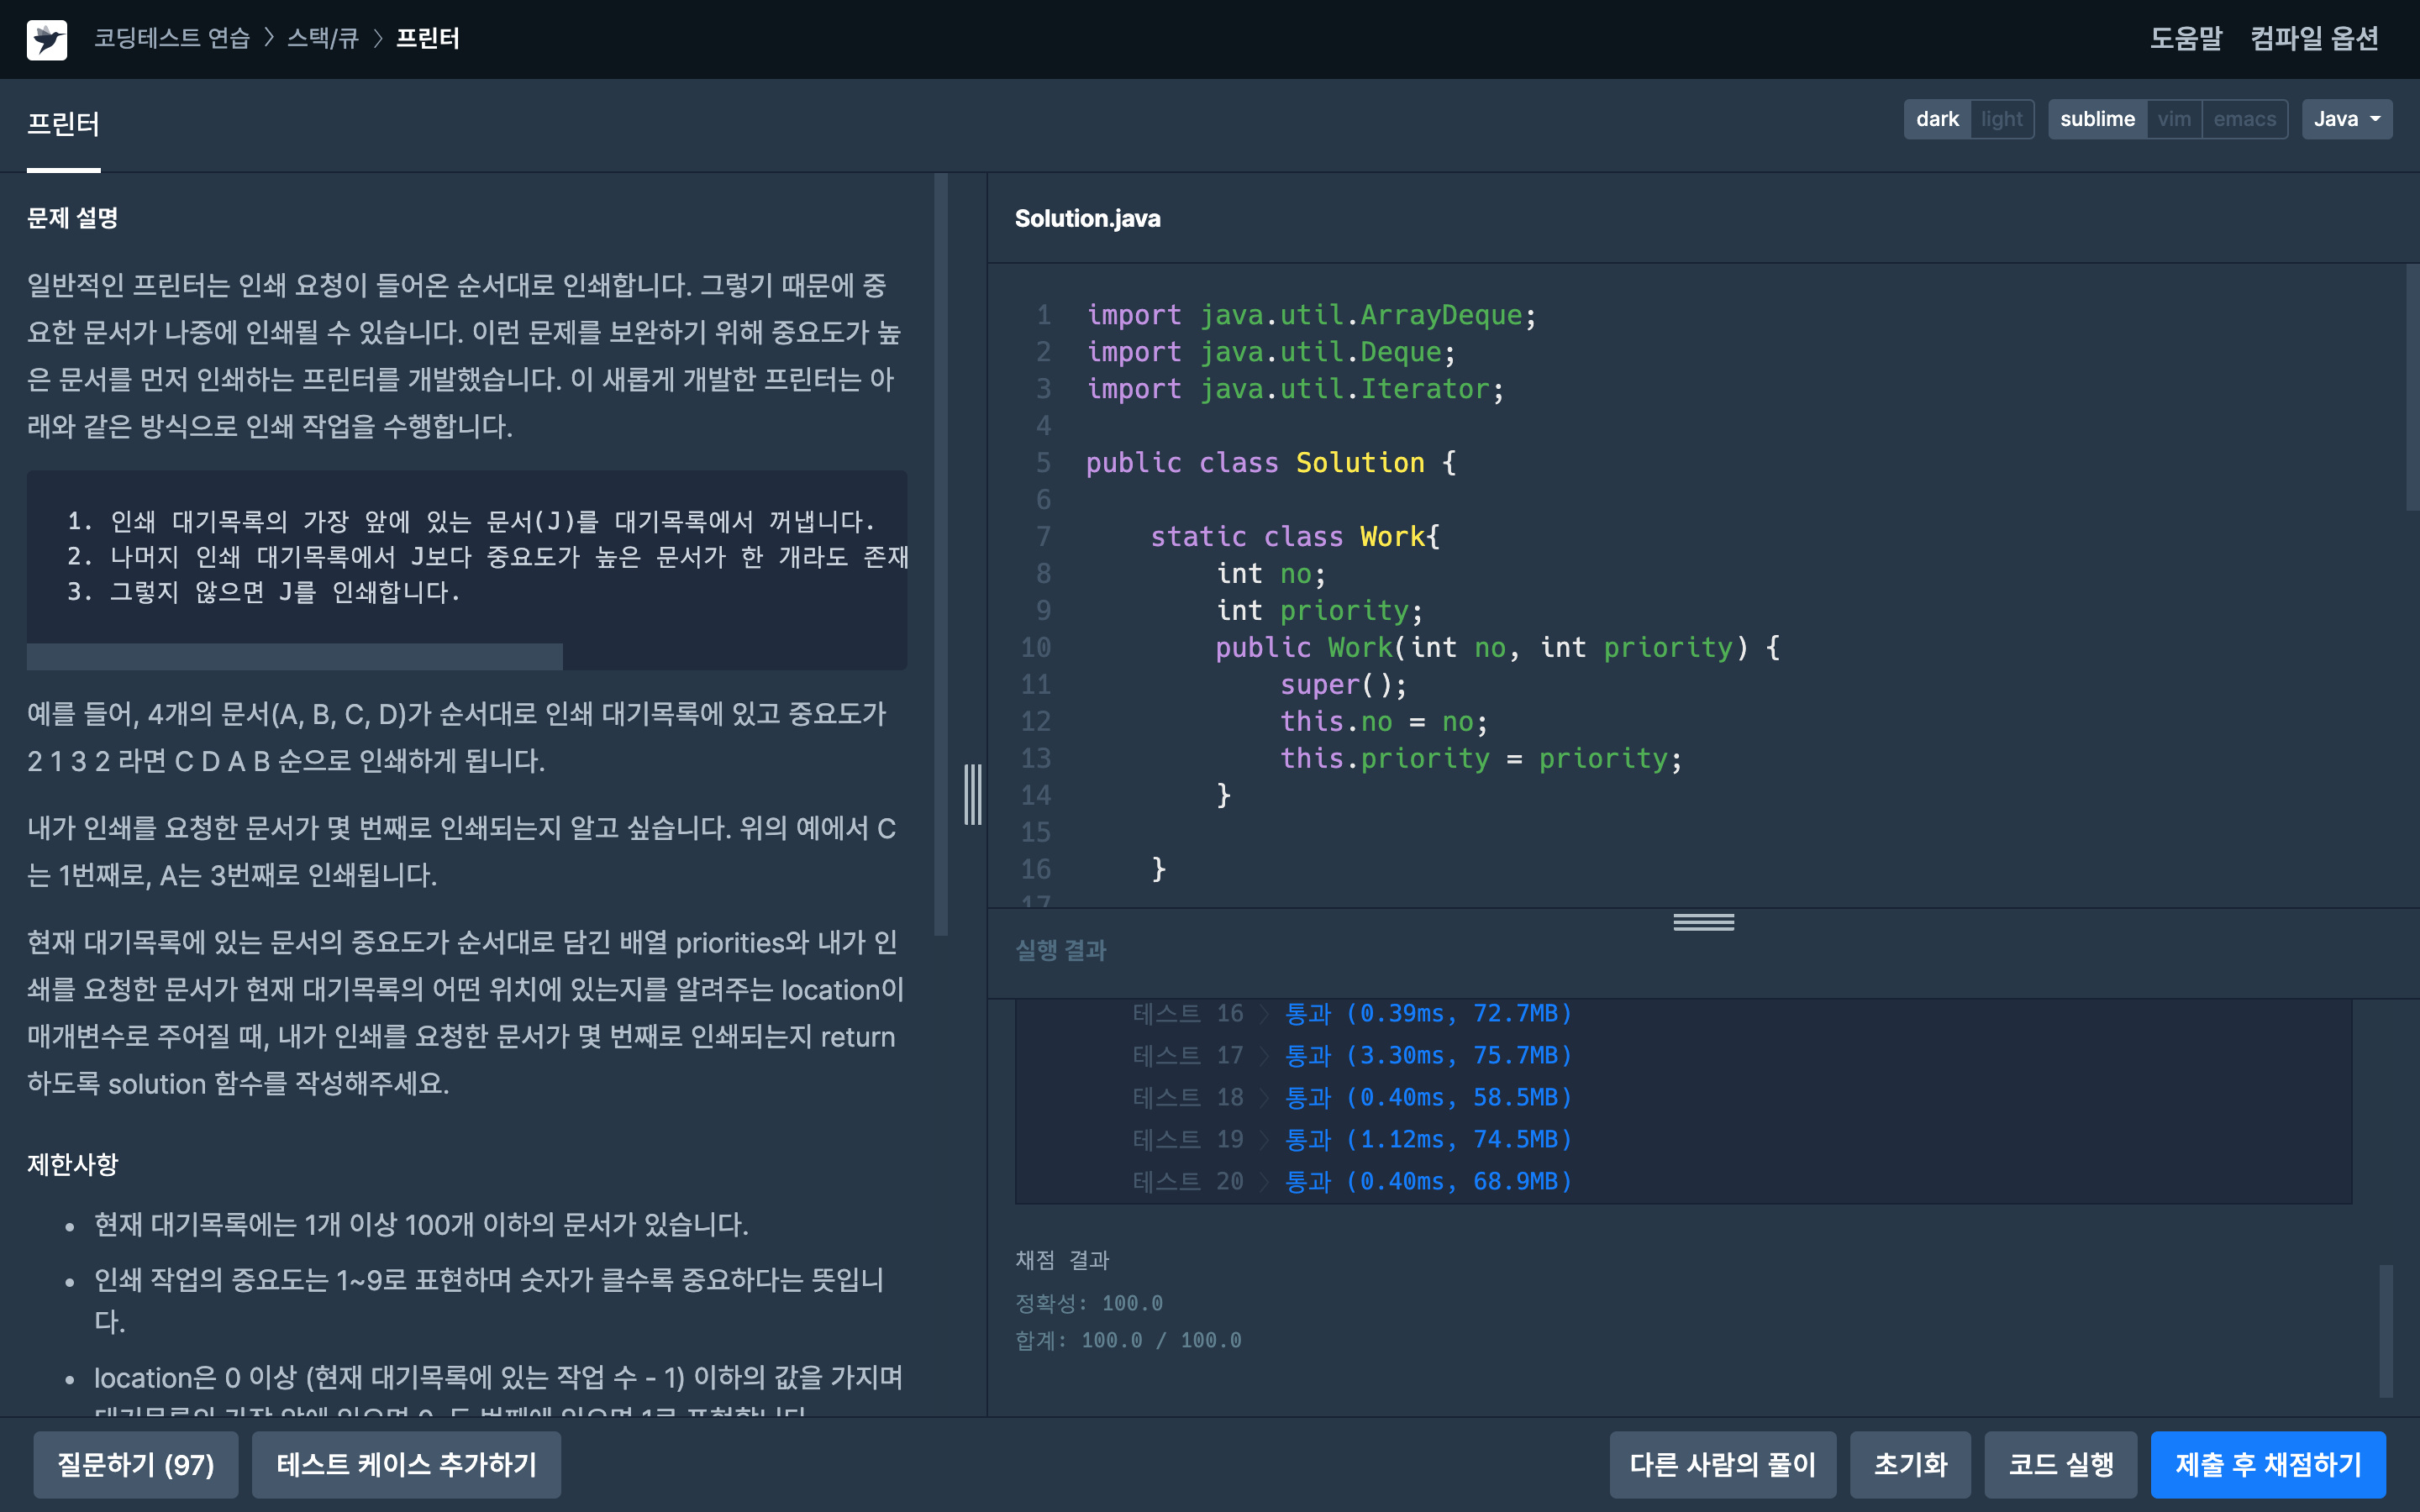Enable emacs keybinding mode
The height and width of the screenshot is (1512, 2420).
pos(2244,119)
